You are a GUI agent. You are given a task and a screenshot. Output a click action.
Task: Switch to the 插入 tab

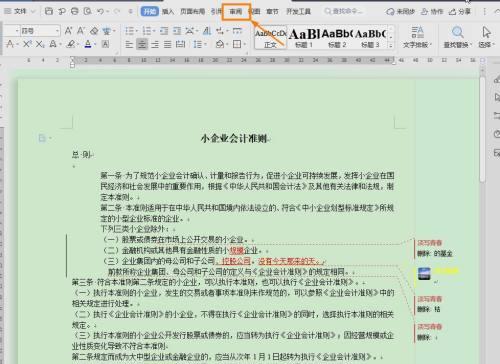(x=168, y=11)
